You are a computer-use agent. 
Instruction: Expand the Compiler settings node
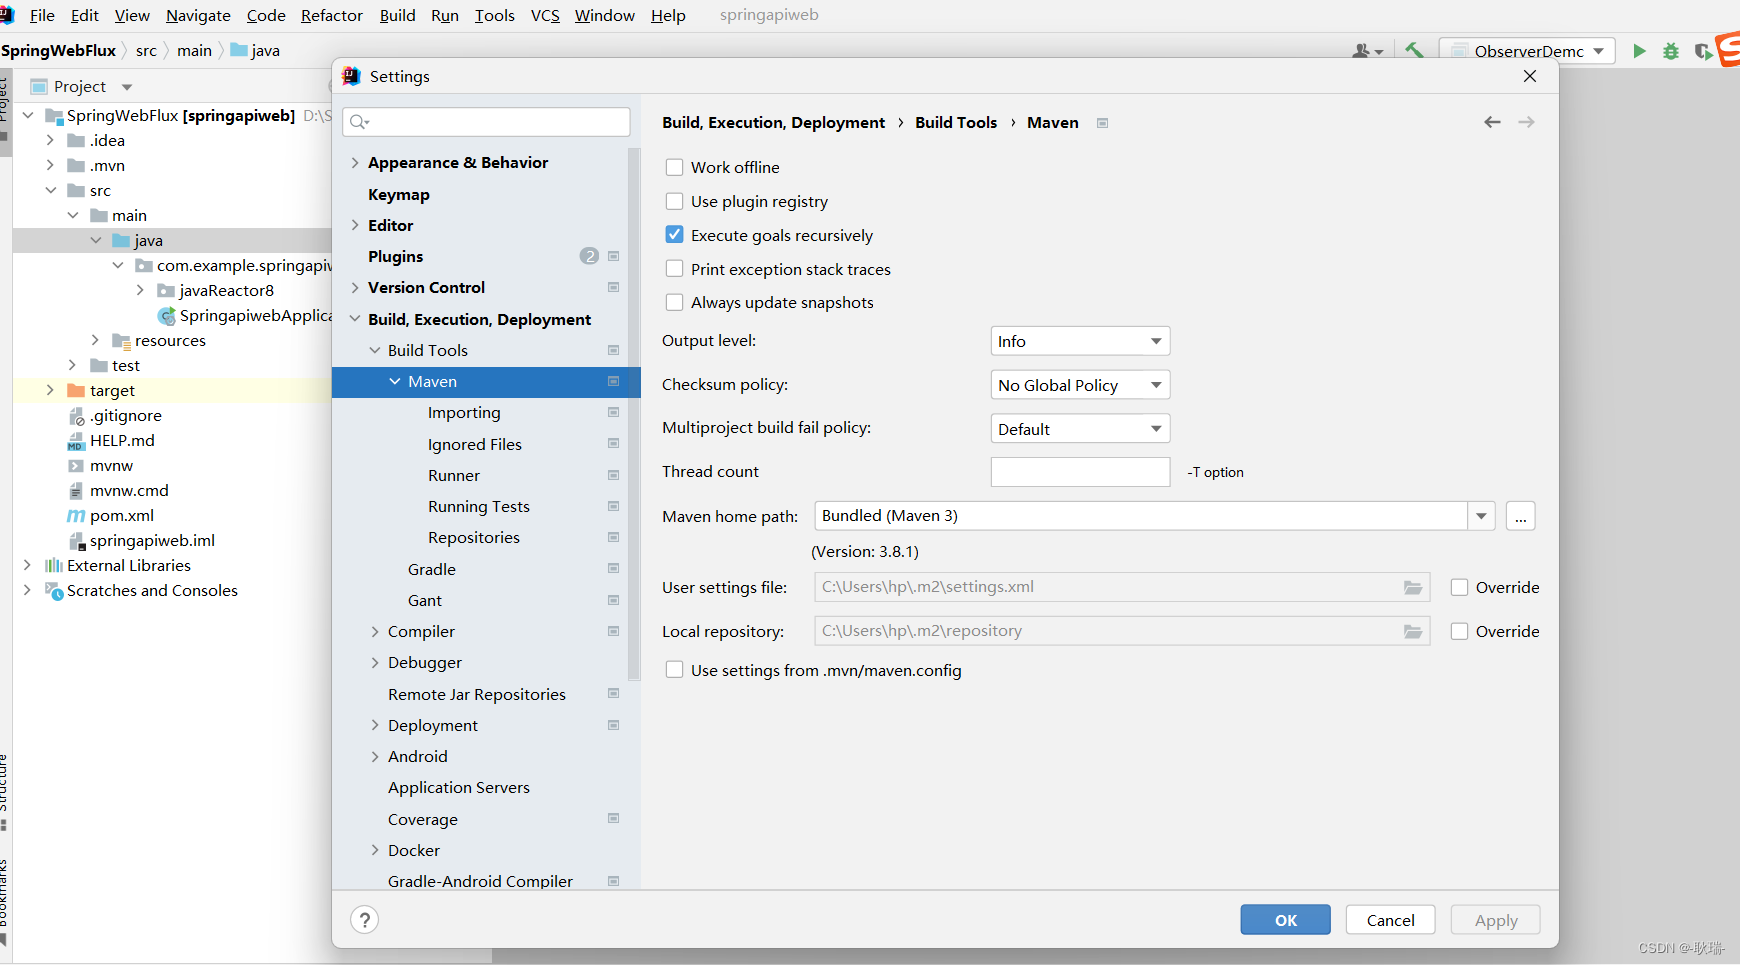click(375, 631)
